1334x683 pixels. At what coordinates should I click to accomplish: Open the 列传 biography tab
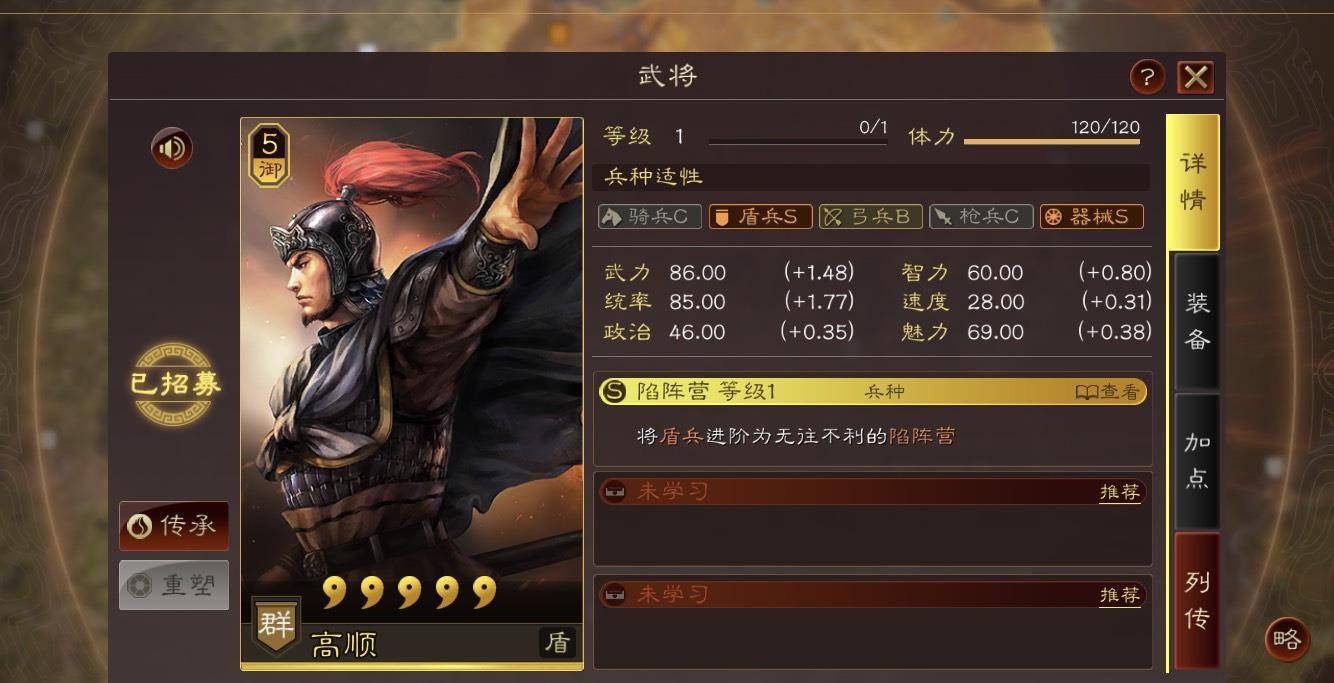point(1197,600)
